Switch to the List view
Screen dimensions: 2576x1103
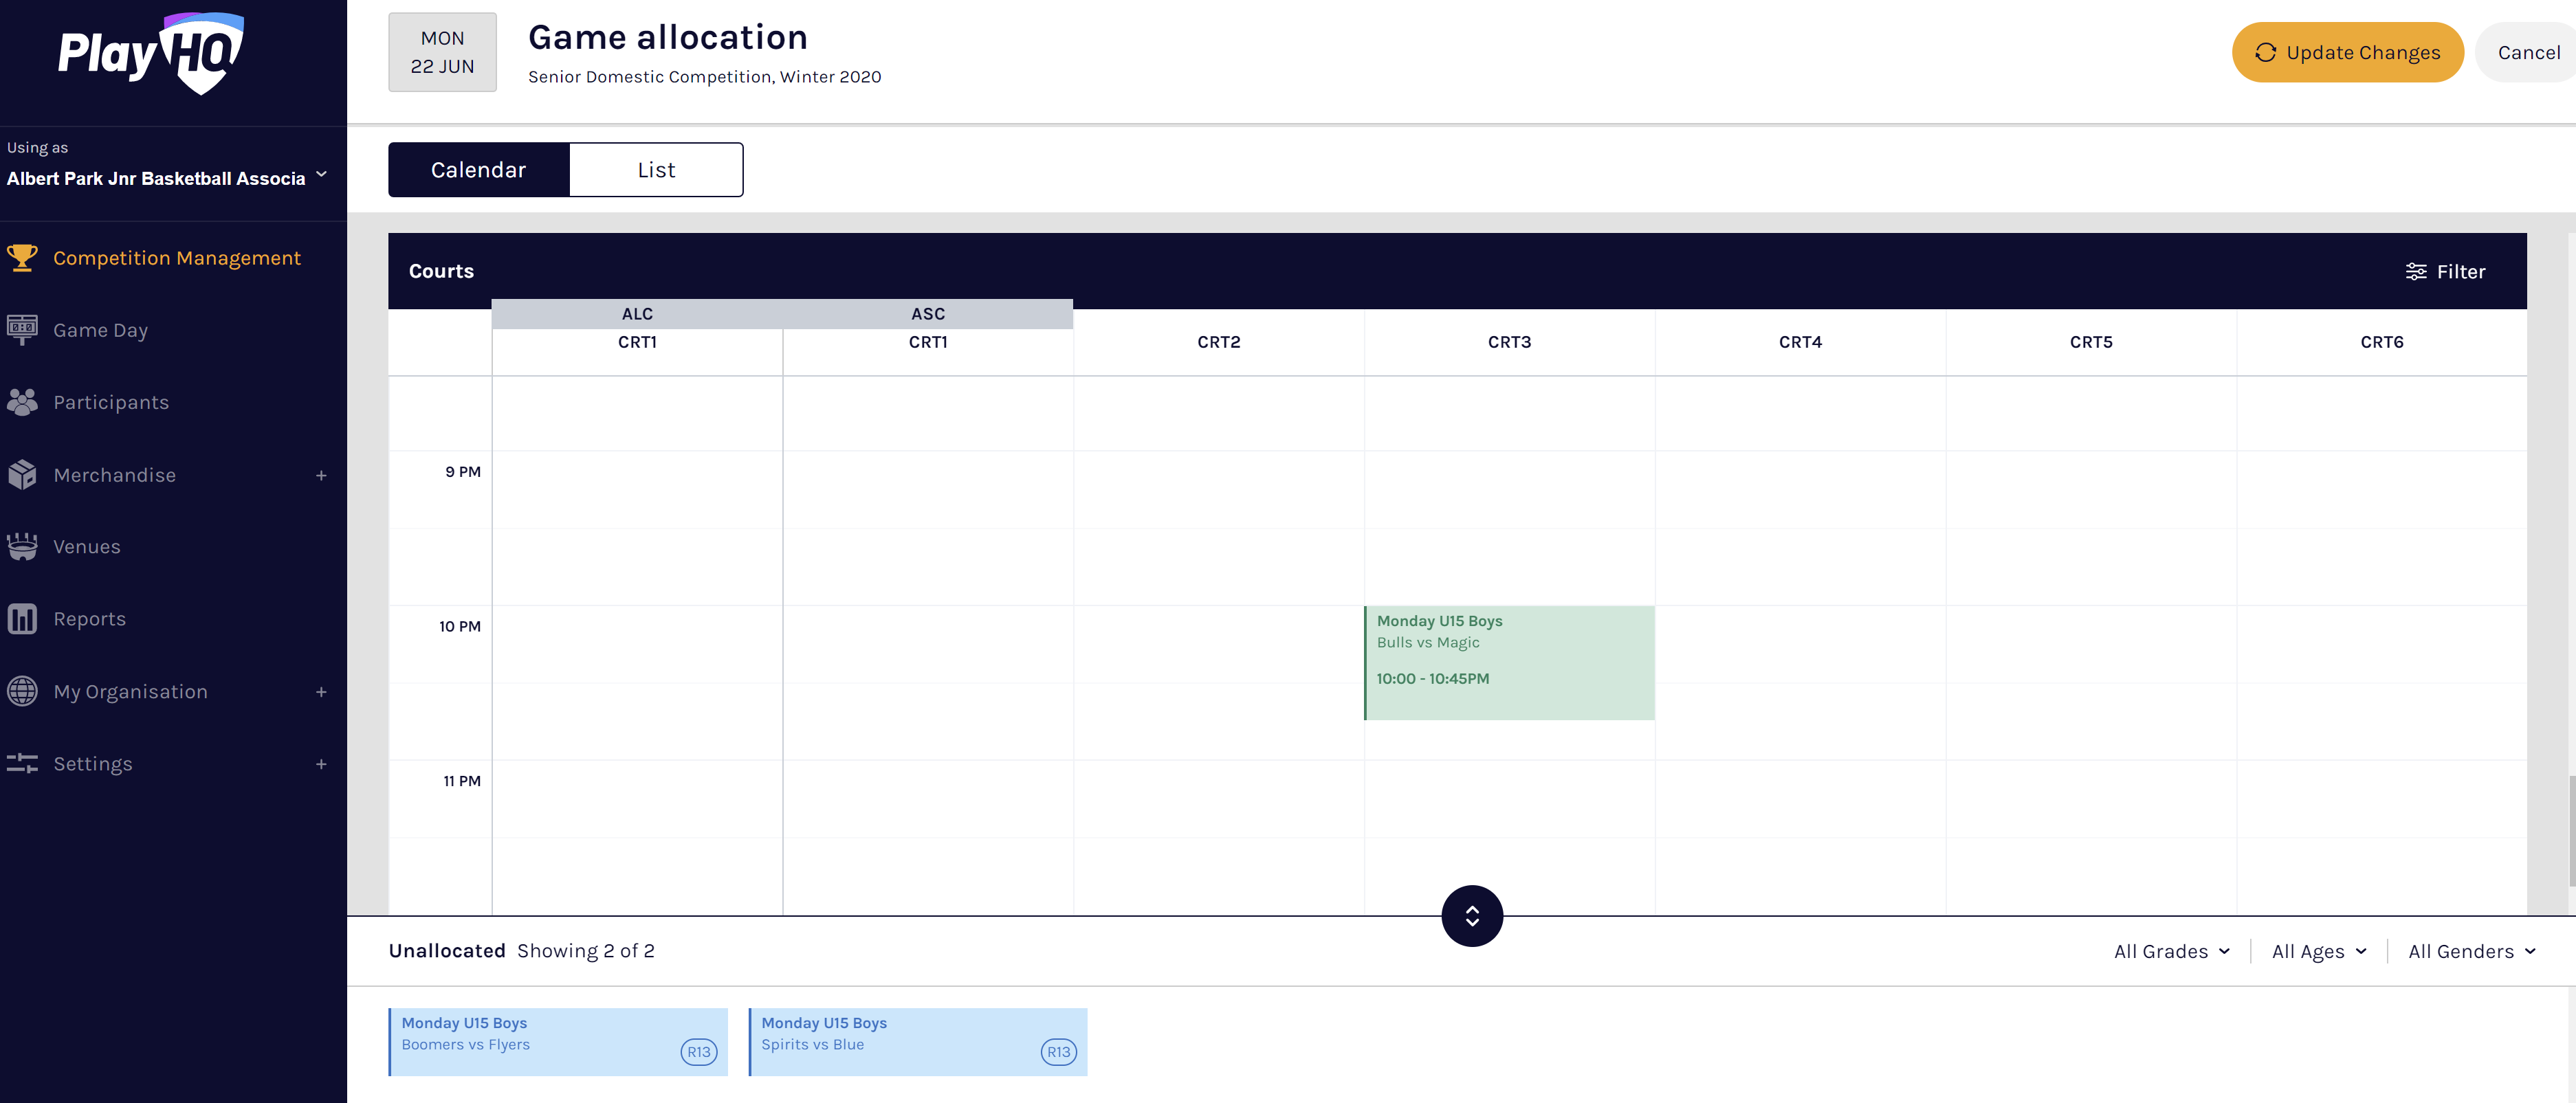pos(656,170)
